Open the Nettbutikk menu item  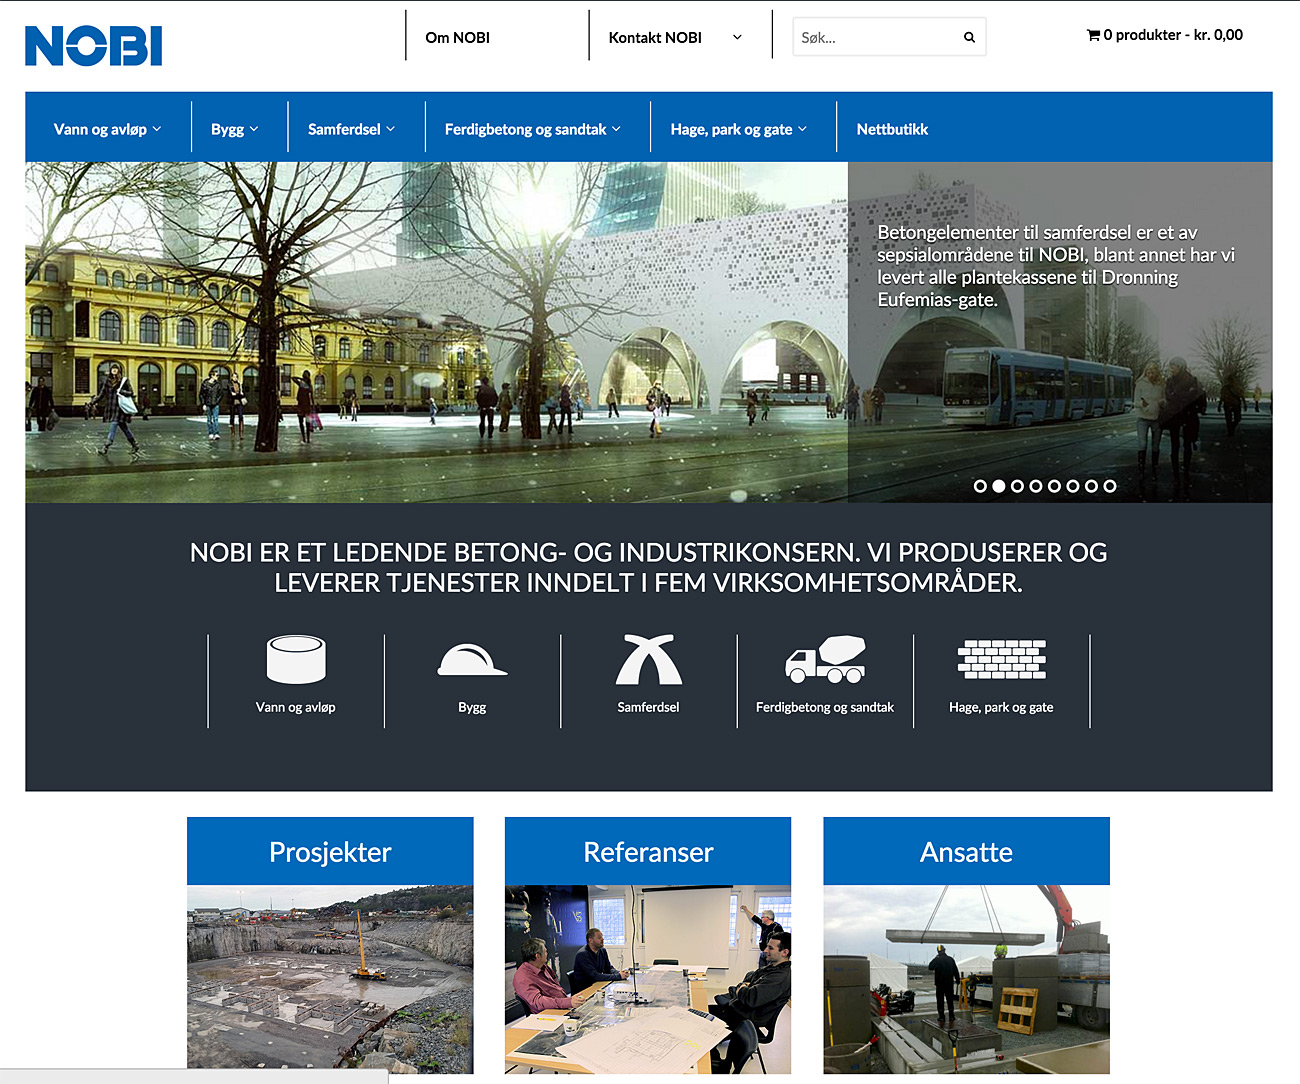point(892,129)
